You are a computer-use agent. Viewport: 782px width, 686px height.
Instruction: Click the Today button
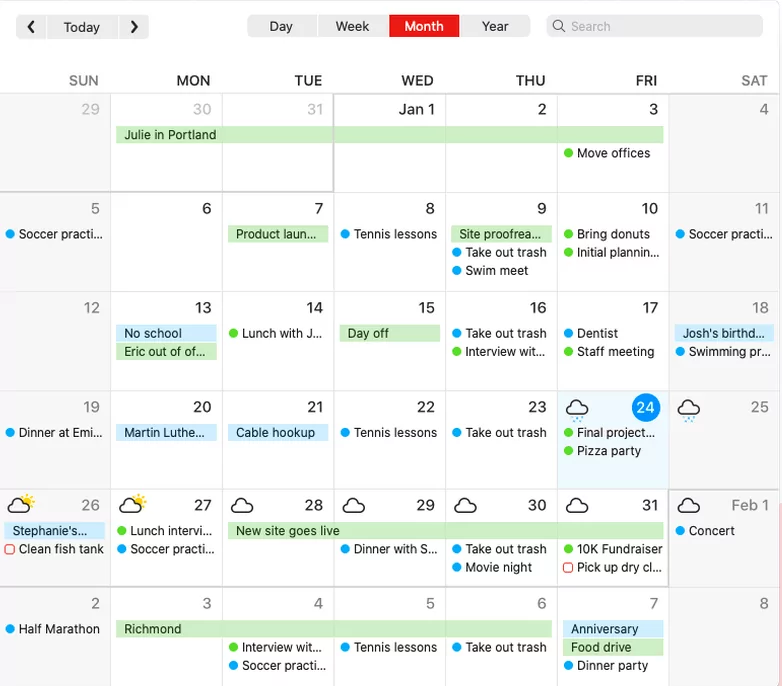(82, 27)
